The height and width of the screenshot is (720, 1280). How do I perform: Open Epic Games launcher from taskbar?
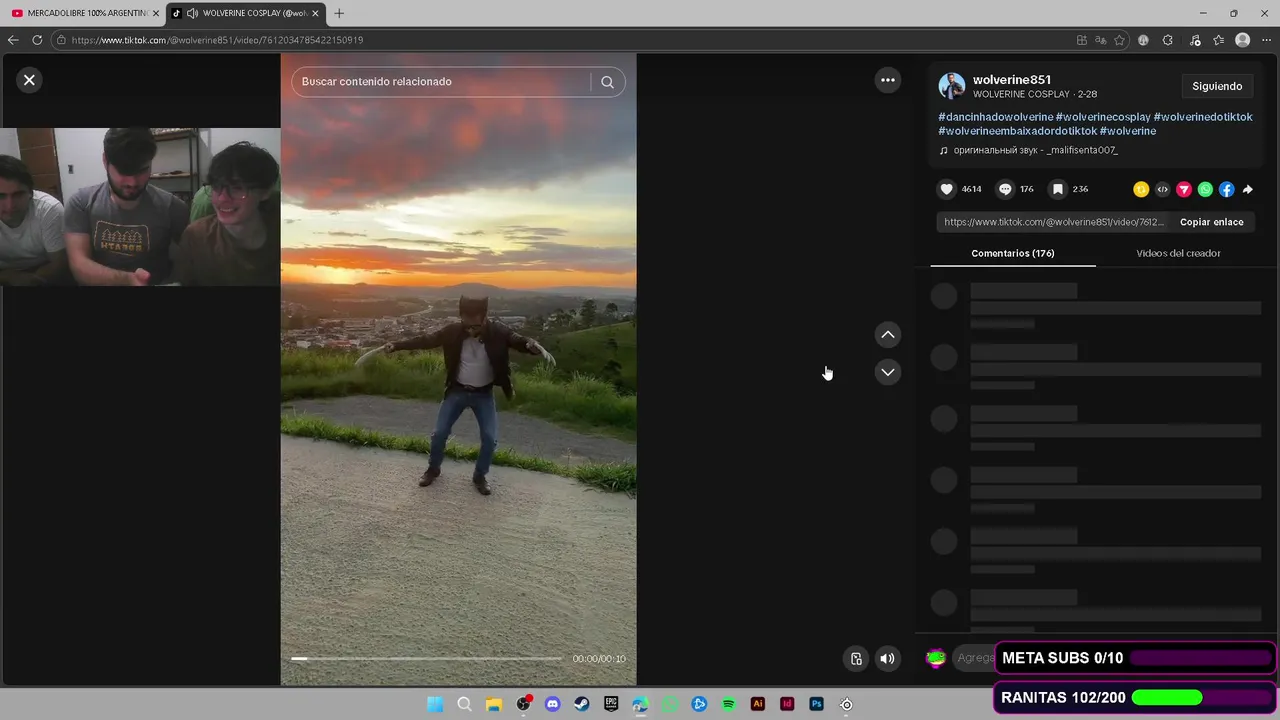click(611, 704)
